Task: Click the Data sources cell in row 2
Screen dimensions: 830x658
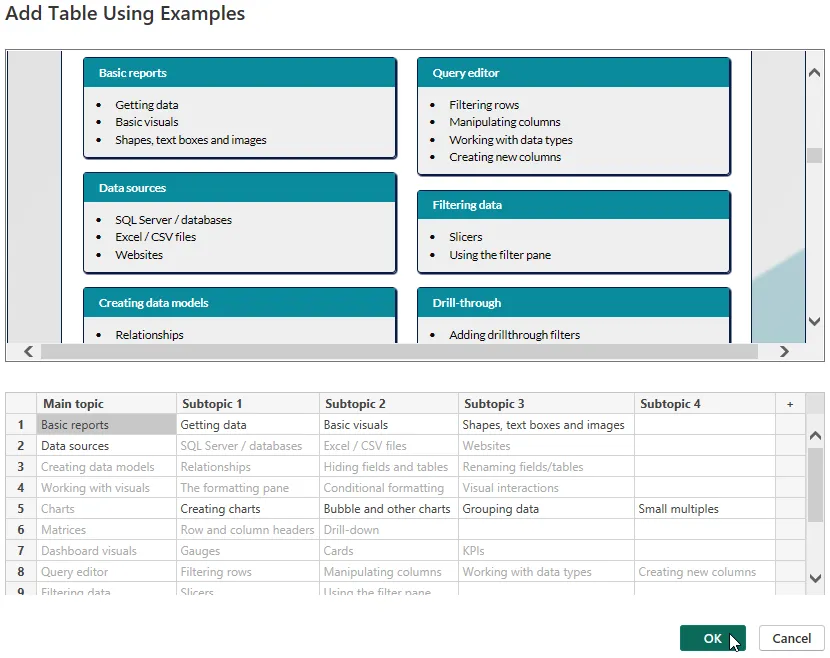Action: point(105,446)
